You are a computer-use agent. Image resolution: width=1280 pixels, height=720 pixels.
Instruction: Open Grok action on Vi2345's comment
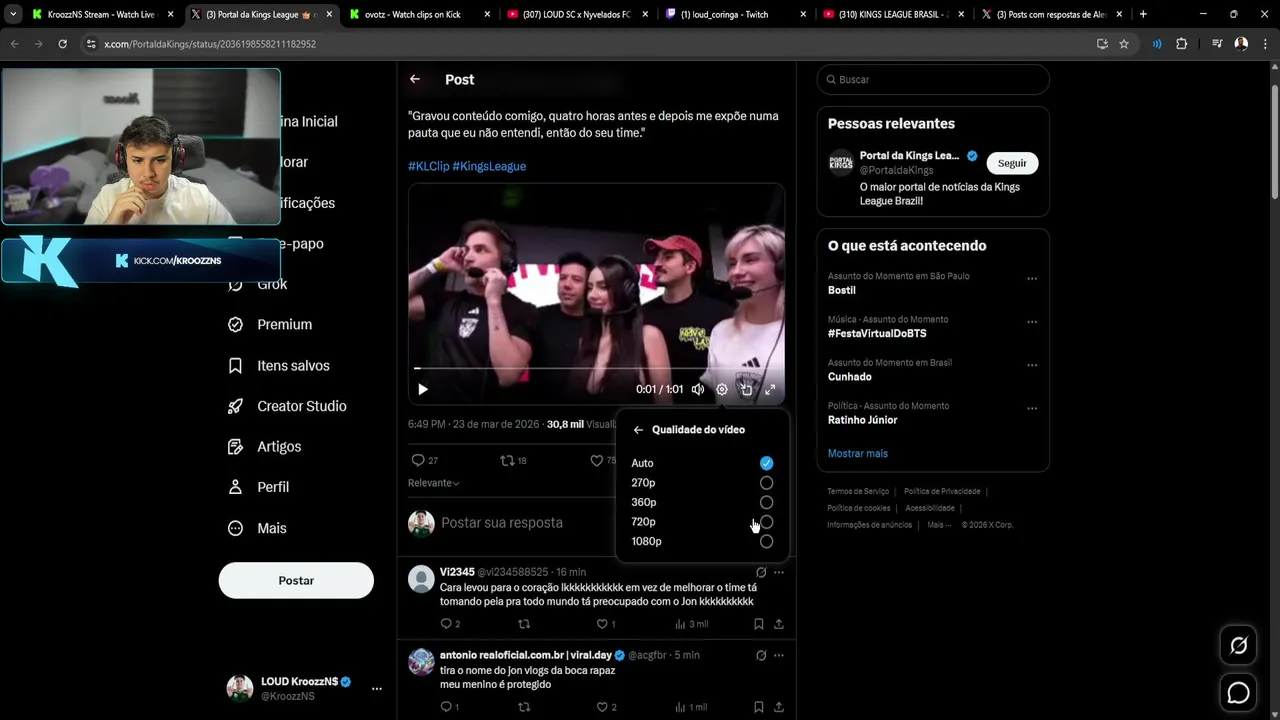click(761, 572)
